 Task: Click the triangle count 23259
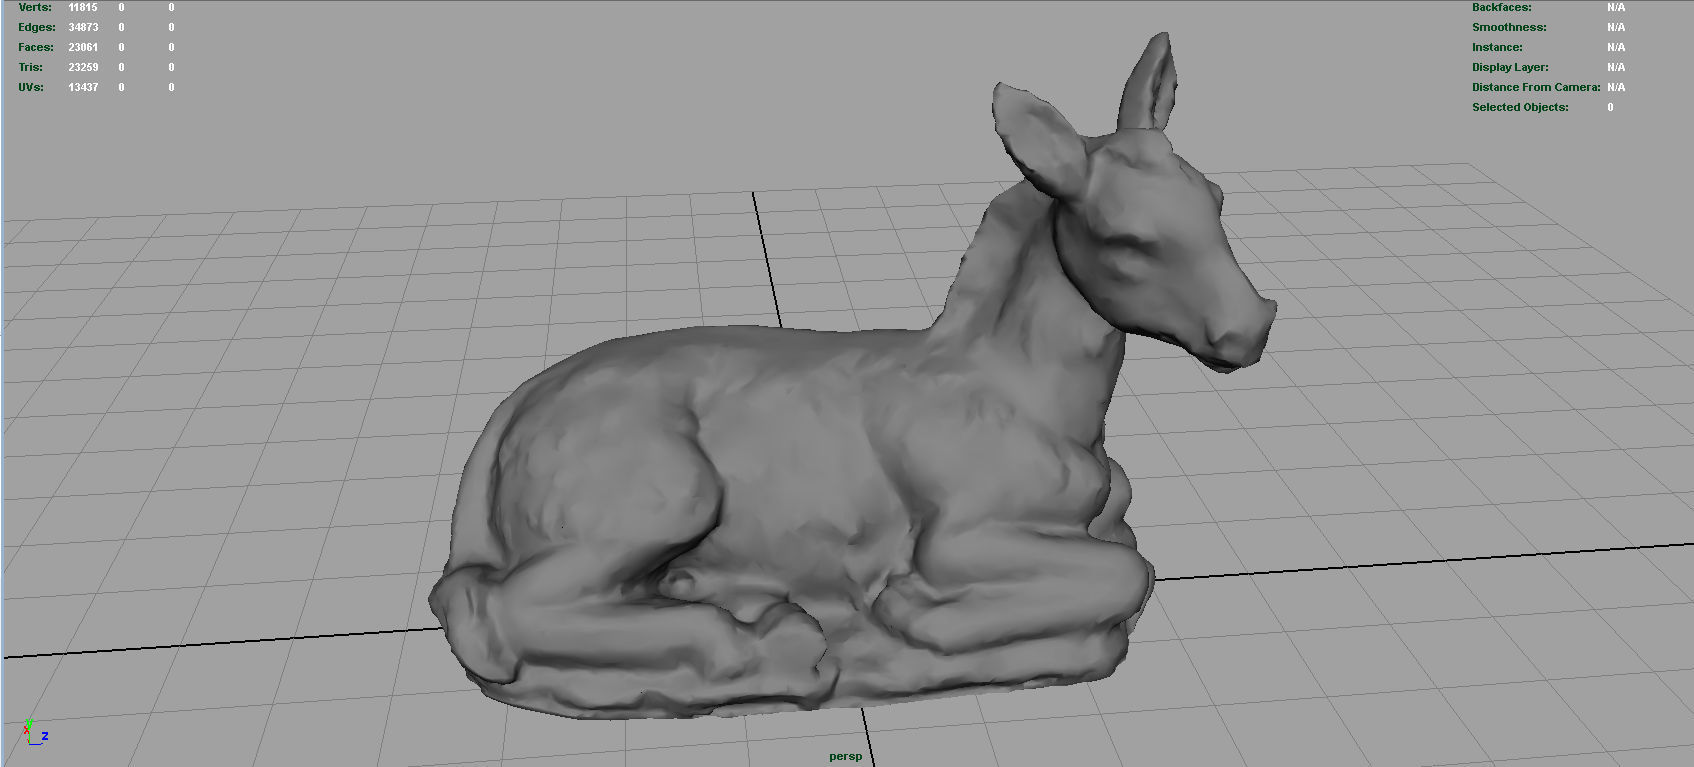(x=83, y=67)
